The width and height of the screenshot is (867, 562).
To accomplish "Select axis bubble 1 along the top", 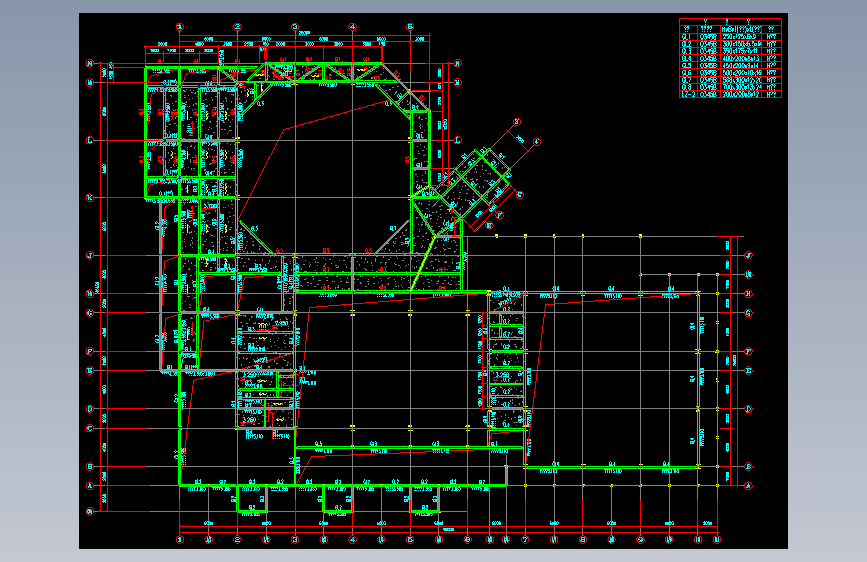I will coord(180,27).
